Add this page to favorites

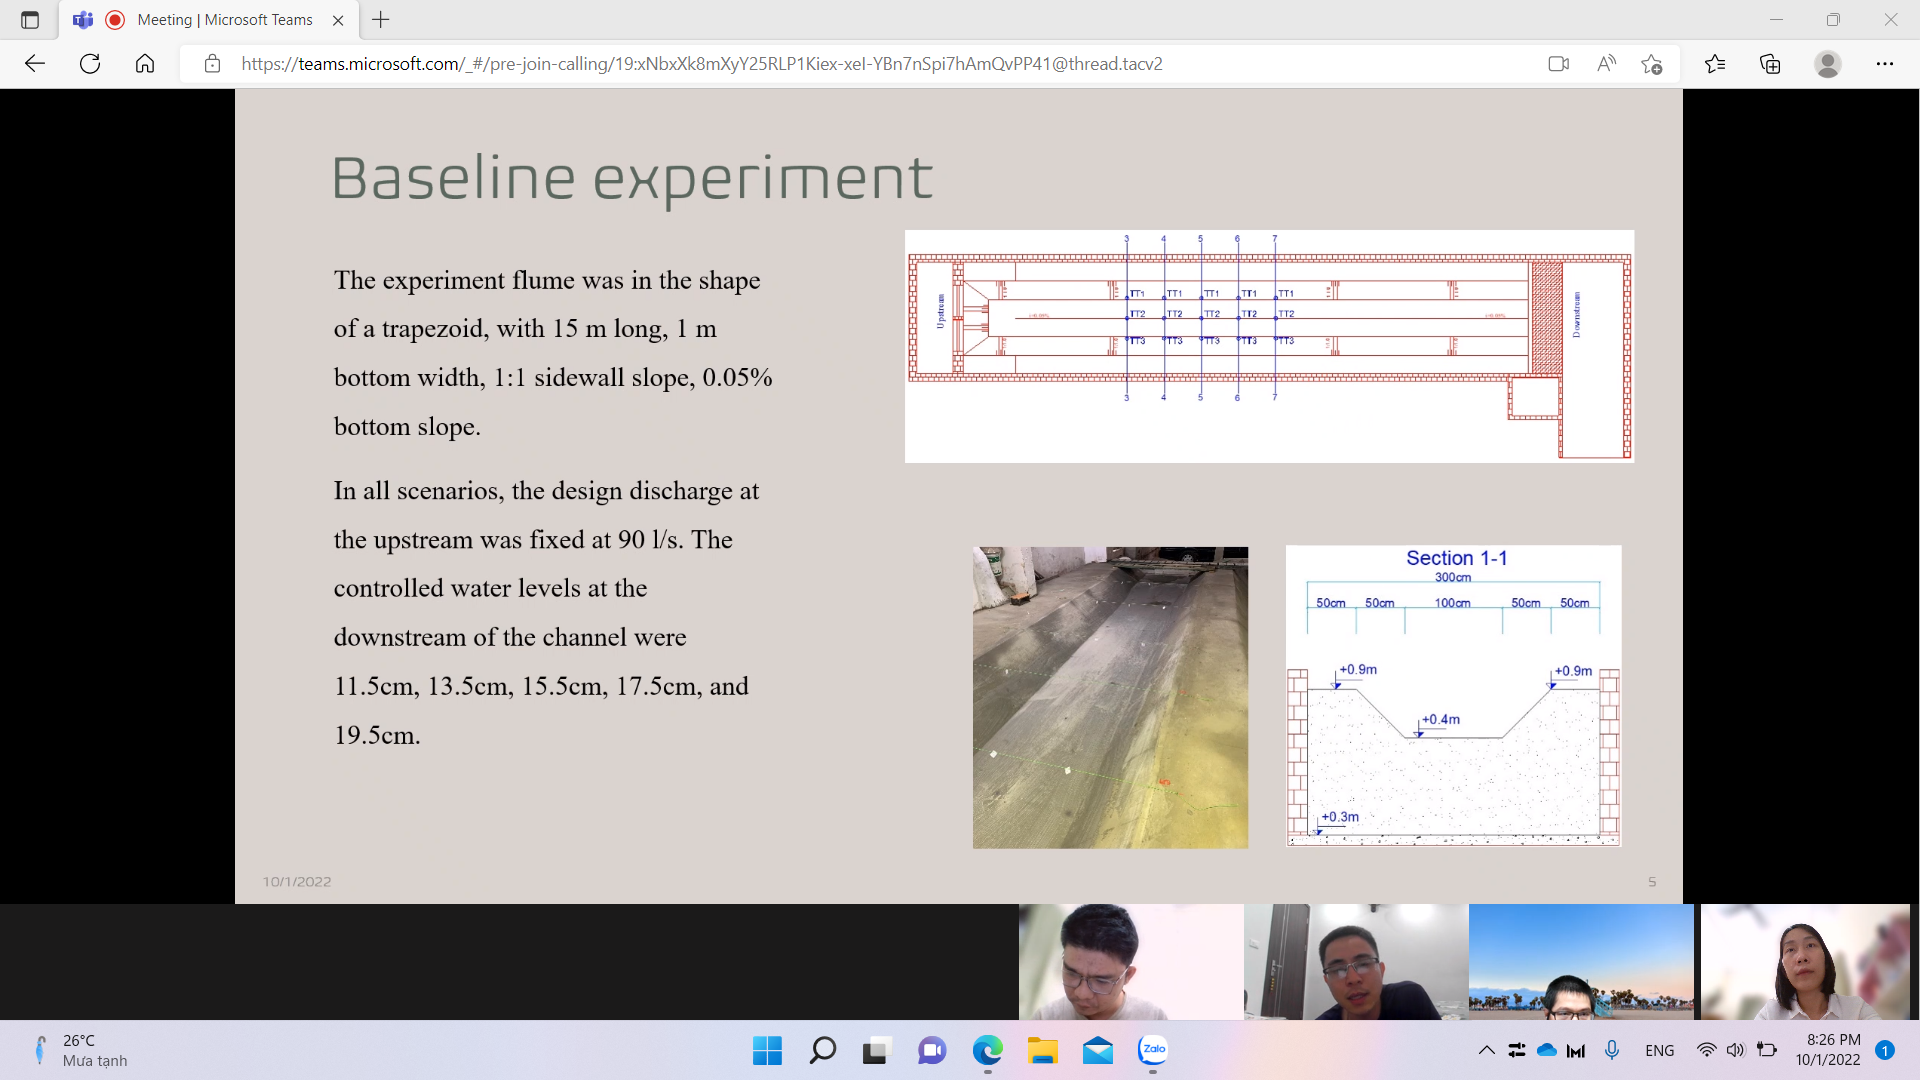point(1651,64)
